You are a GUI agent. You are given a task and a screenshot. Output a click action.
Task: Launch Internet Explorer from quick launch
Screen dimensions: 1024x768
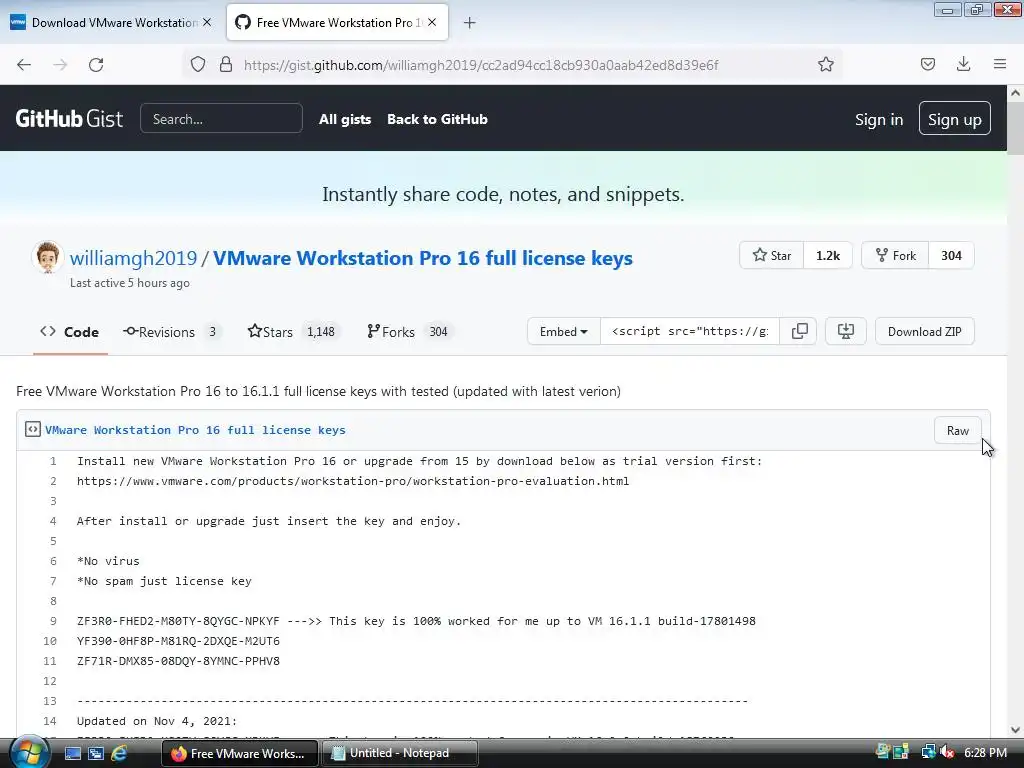[x=119, y=753]
